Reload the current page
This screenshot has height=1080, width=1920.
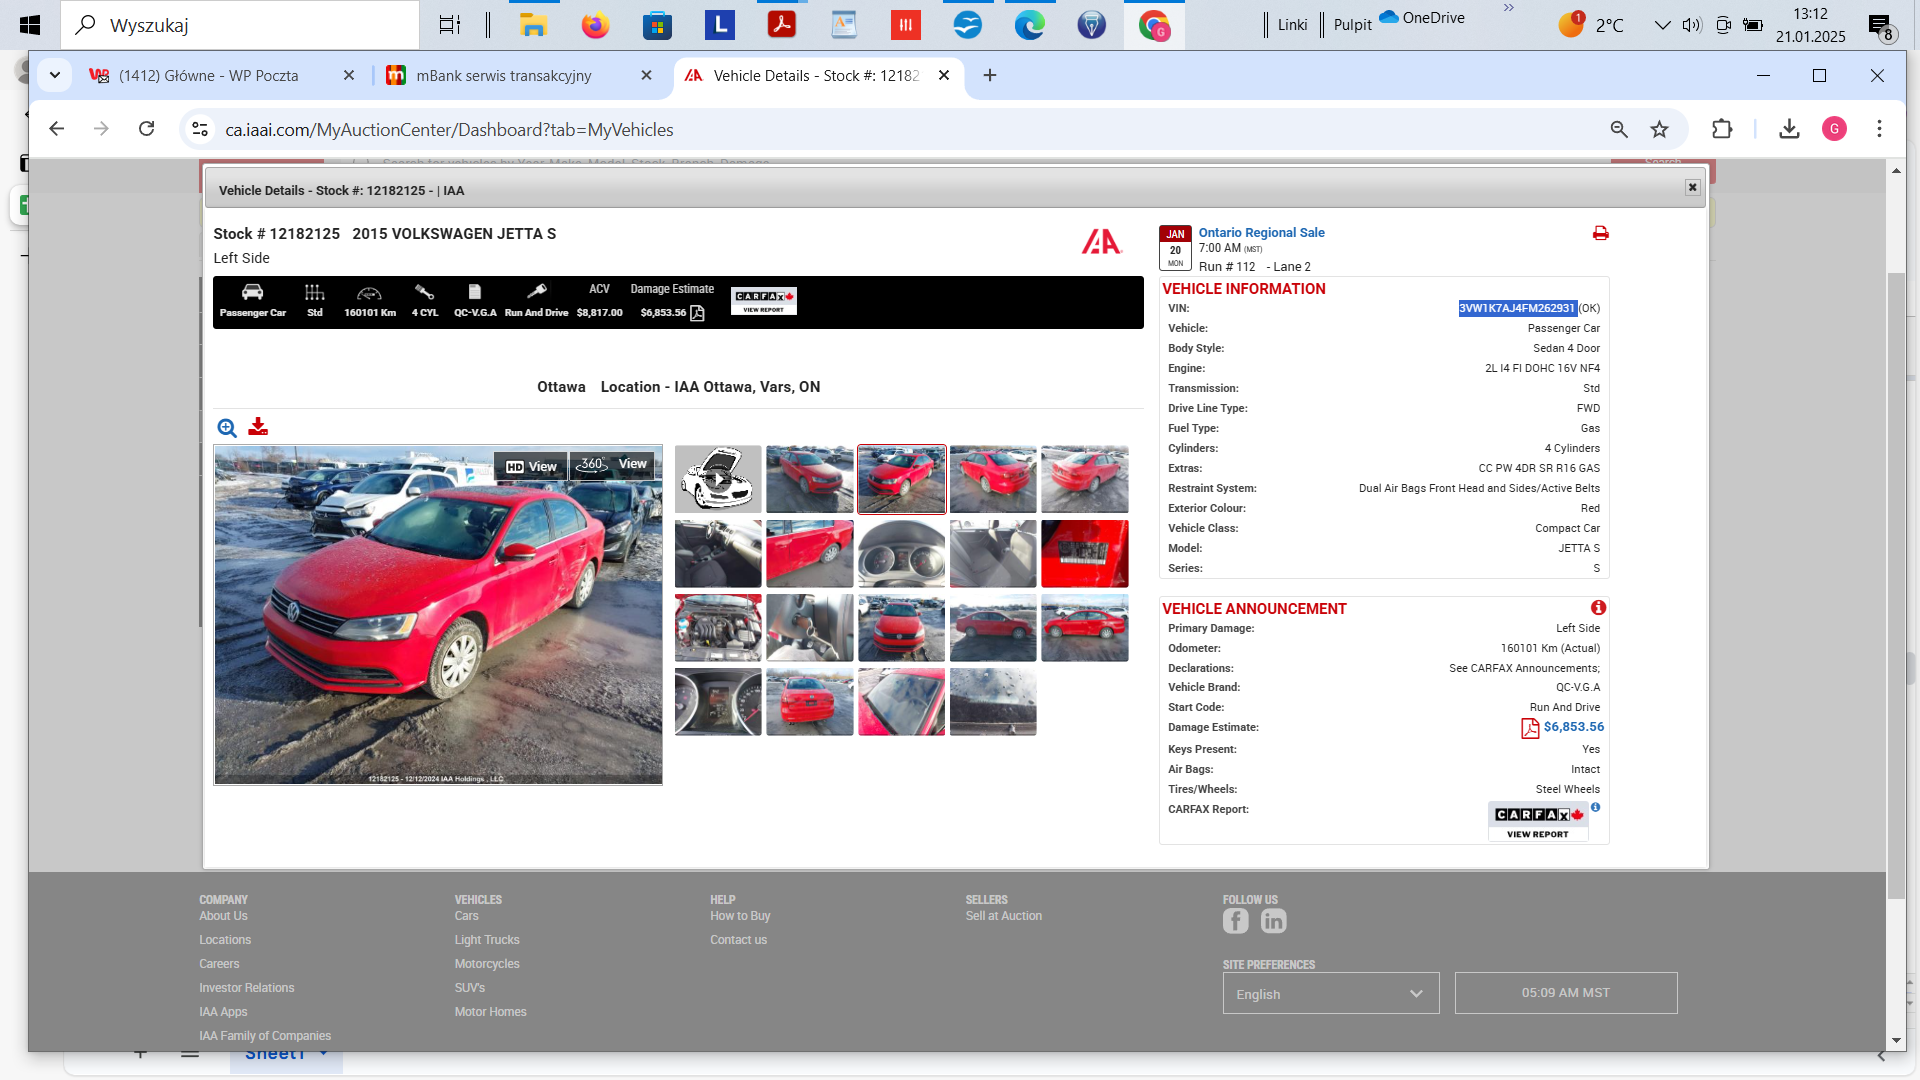[x=147, y=129]
